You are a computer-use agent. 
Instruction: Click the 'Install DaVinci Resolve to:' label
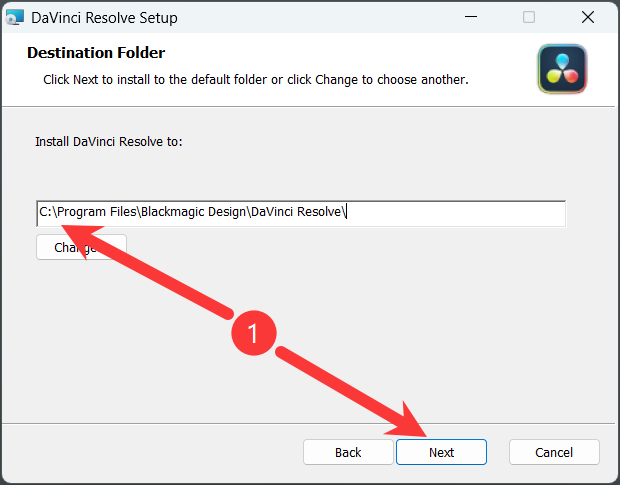point(109,142)
